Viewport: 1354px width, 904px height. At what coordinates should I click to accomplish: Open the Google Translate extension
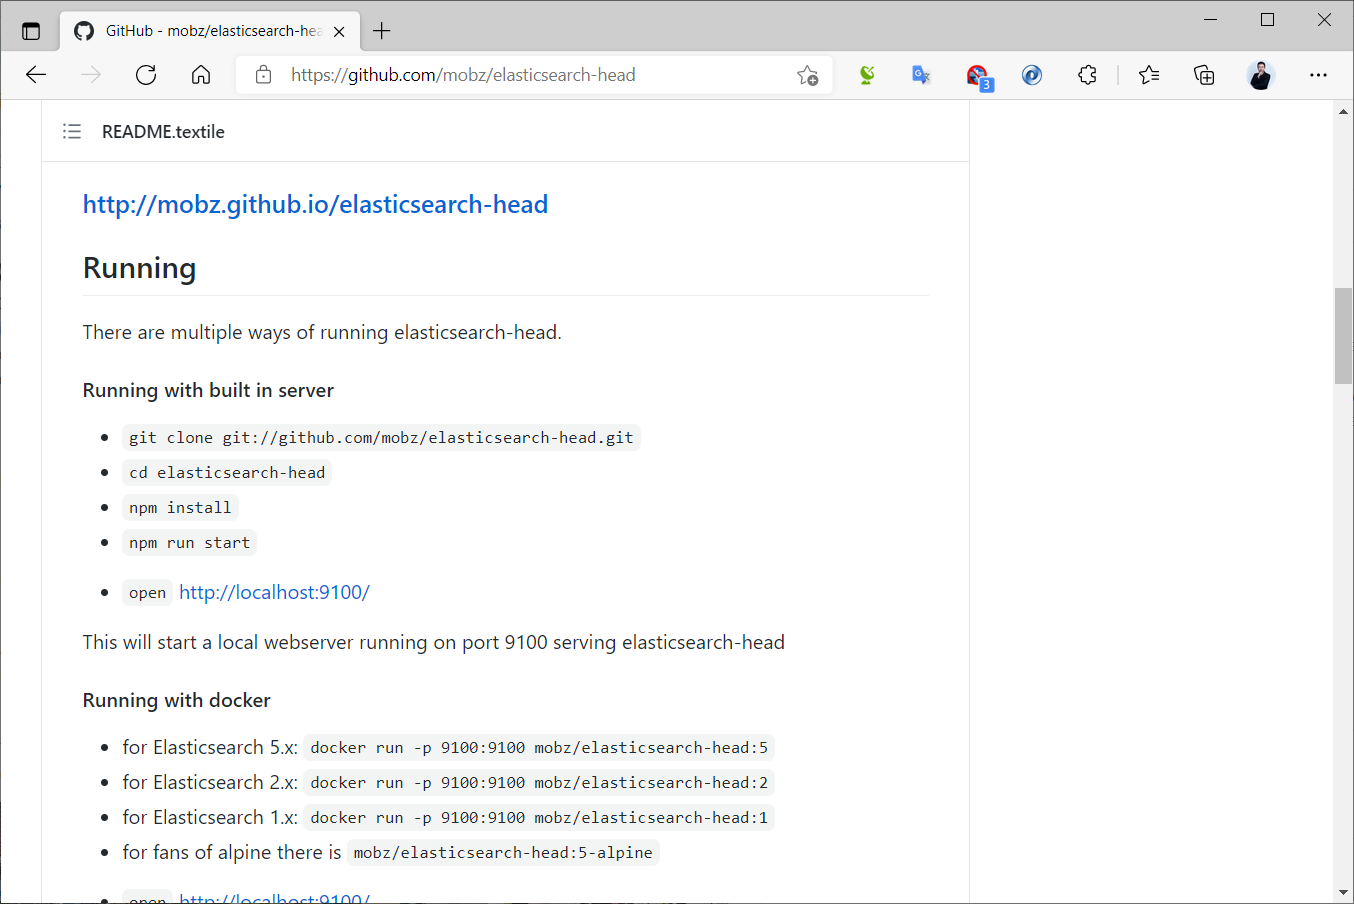[921, 75]
